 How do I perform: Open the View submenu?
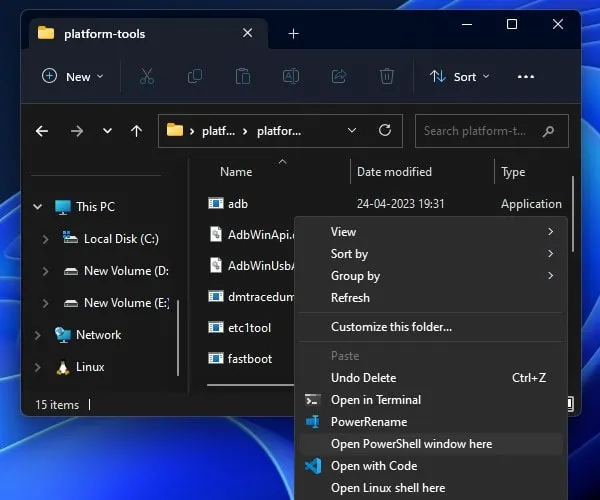pos(431,232)
